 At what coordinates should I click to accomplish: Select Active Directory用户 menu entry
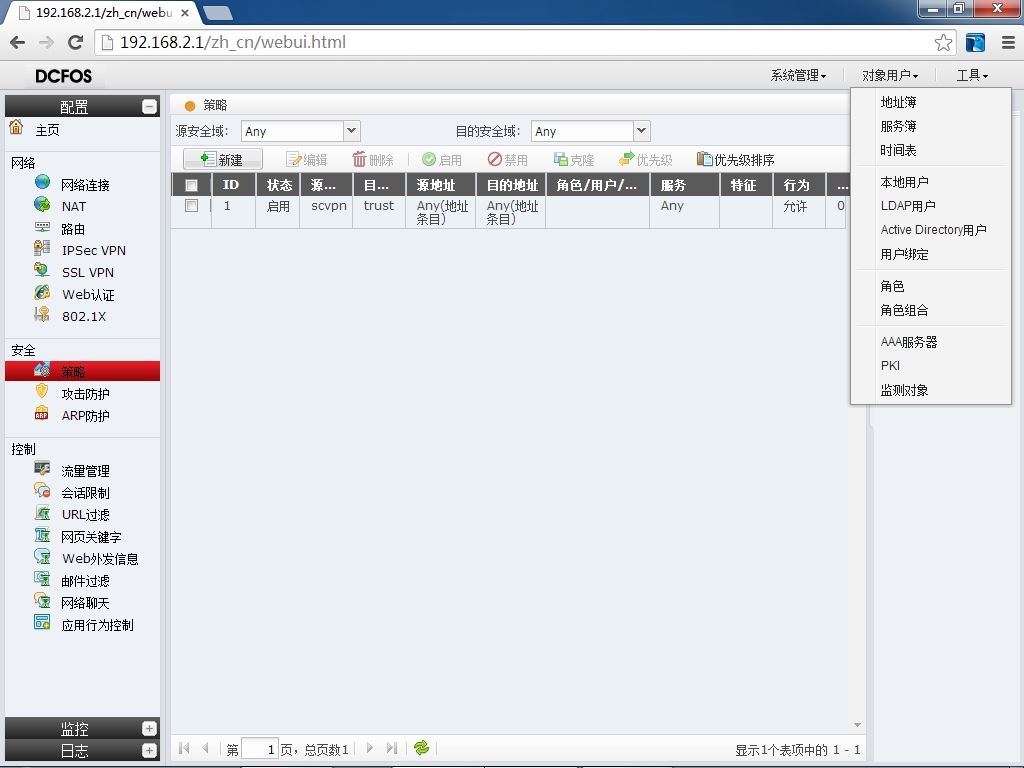(x=933, y=230)
